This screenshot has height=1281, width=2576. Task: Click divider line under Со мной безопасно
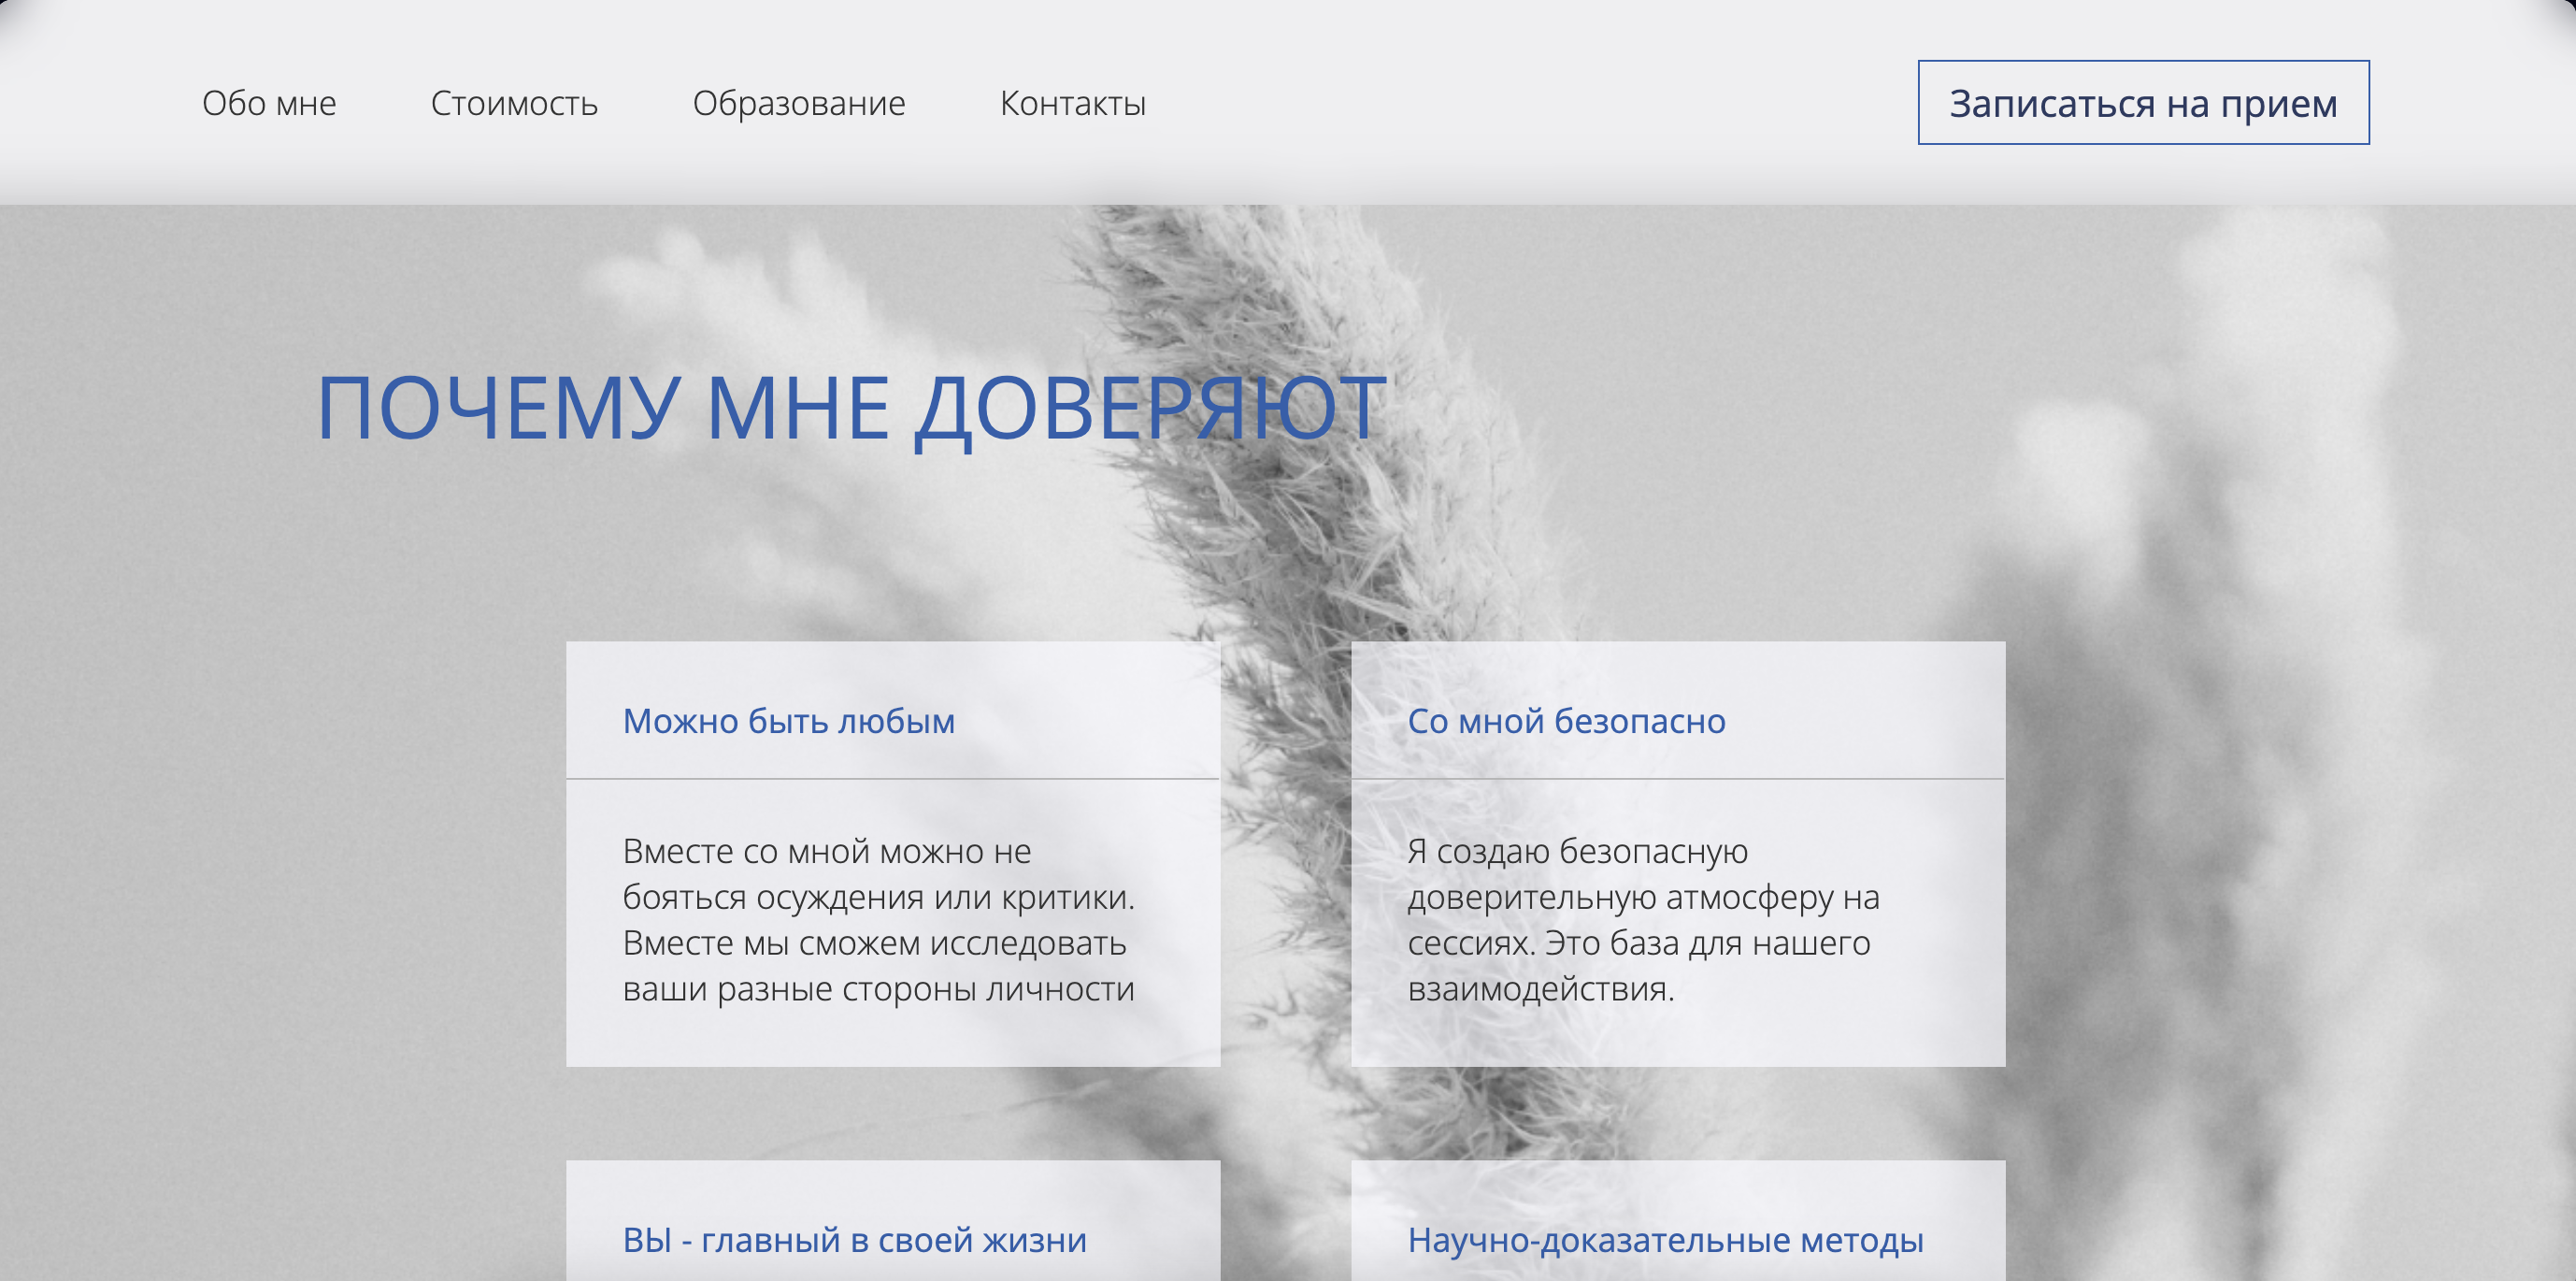coord(1677,778)
